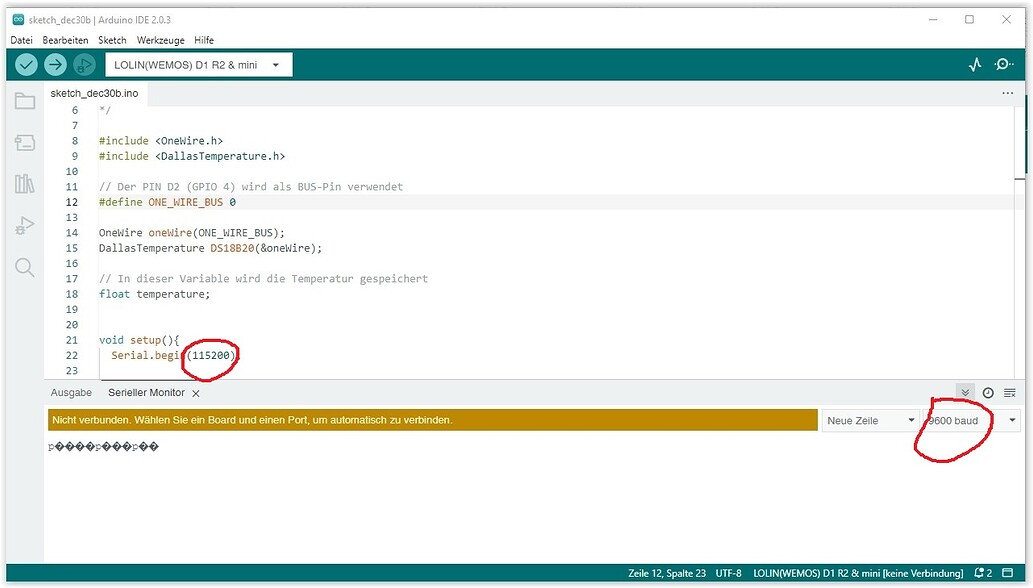
Task: Open notifications showing 2 in status bar
Action: point(983,572)
